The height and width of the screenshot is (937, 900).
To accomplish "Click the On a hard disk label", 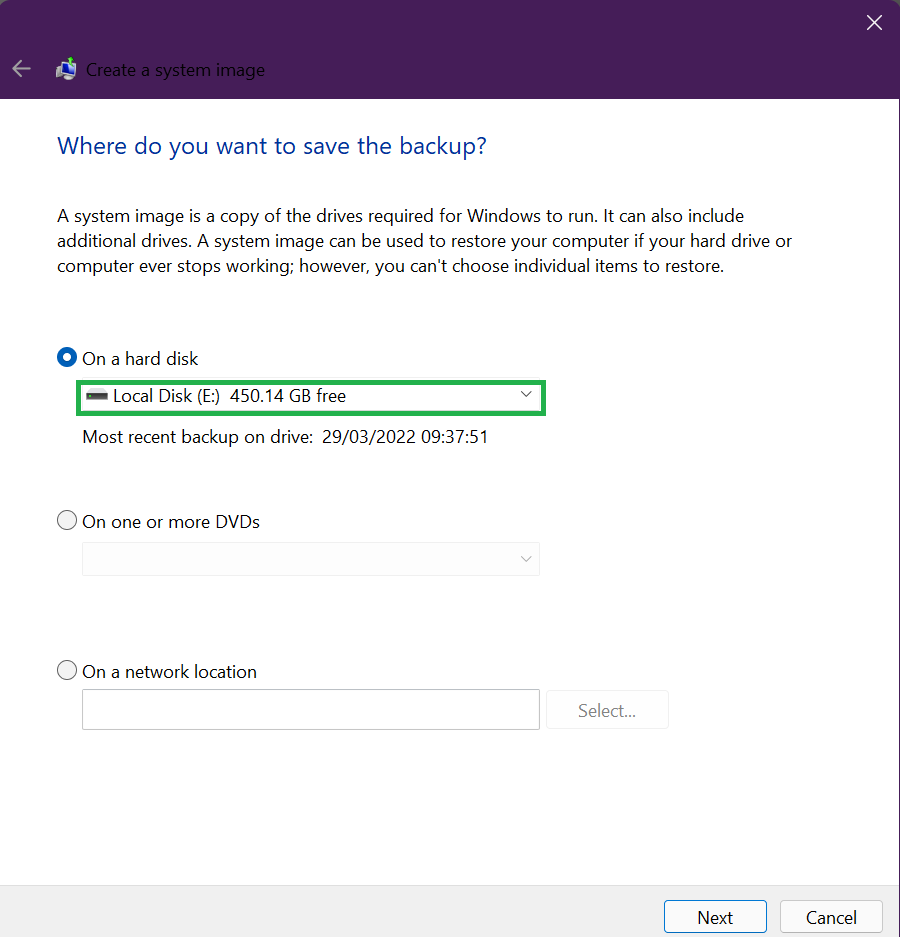I will (x=141, y=358).
